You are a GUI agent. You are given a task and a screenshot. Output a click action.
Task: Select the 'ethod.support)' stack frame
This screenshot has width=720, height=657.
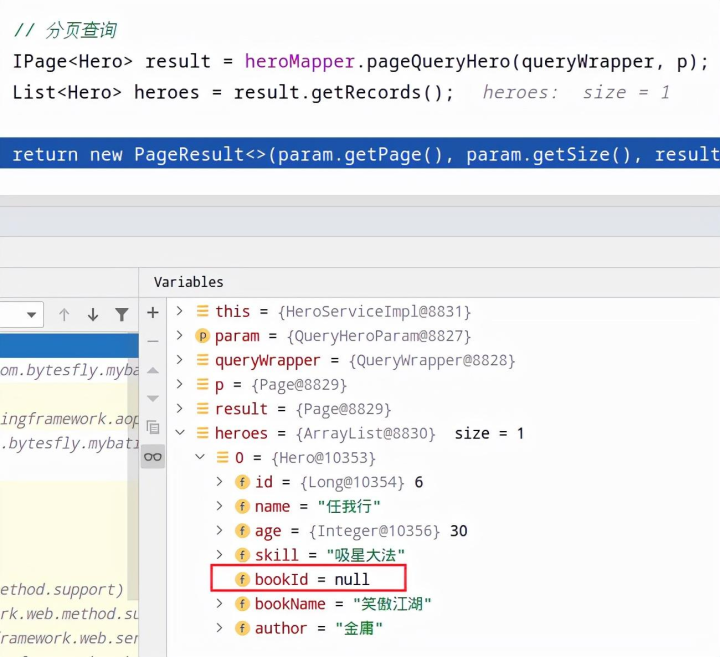point(62,590)
